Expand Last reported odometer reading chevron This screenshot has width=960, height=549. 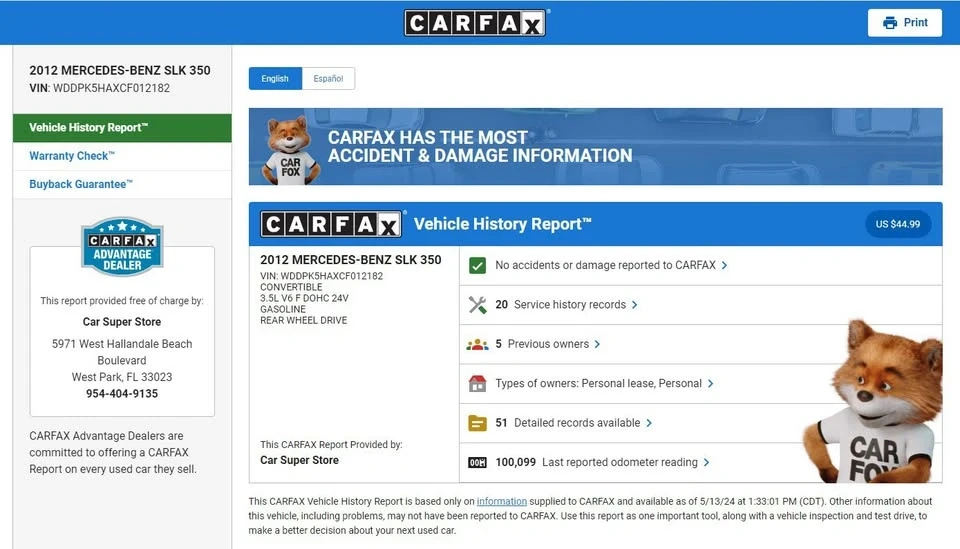click(706, 463)
